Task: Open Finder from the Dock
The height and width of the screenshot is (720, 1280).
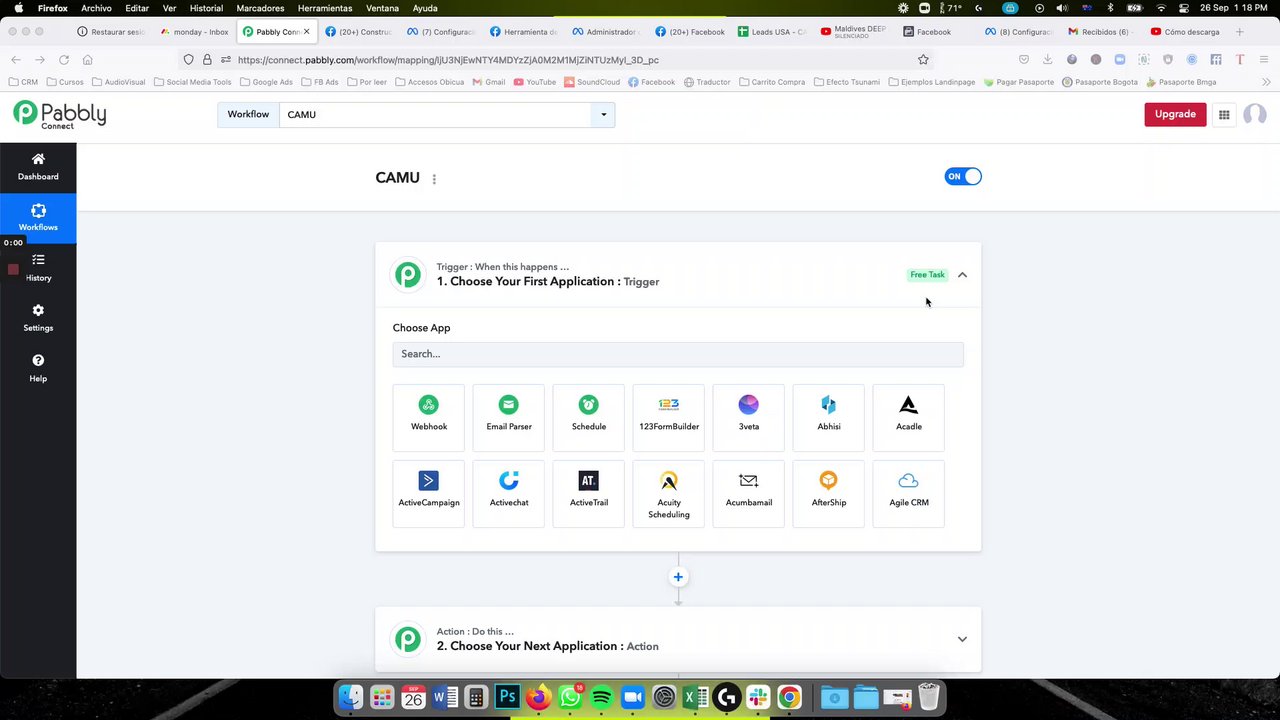Action: point(350,697)
